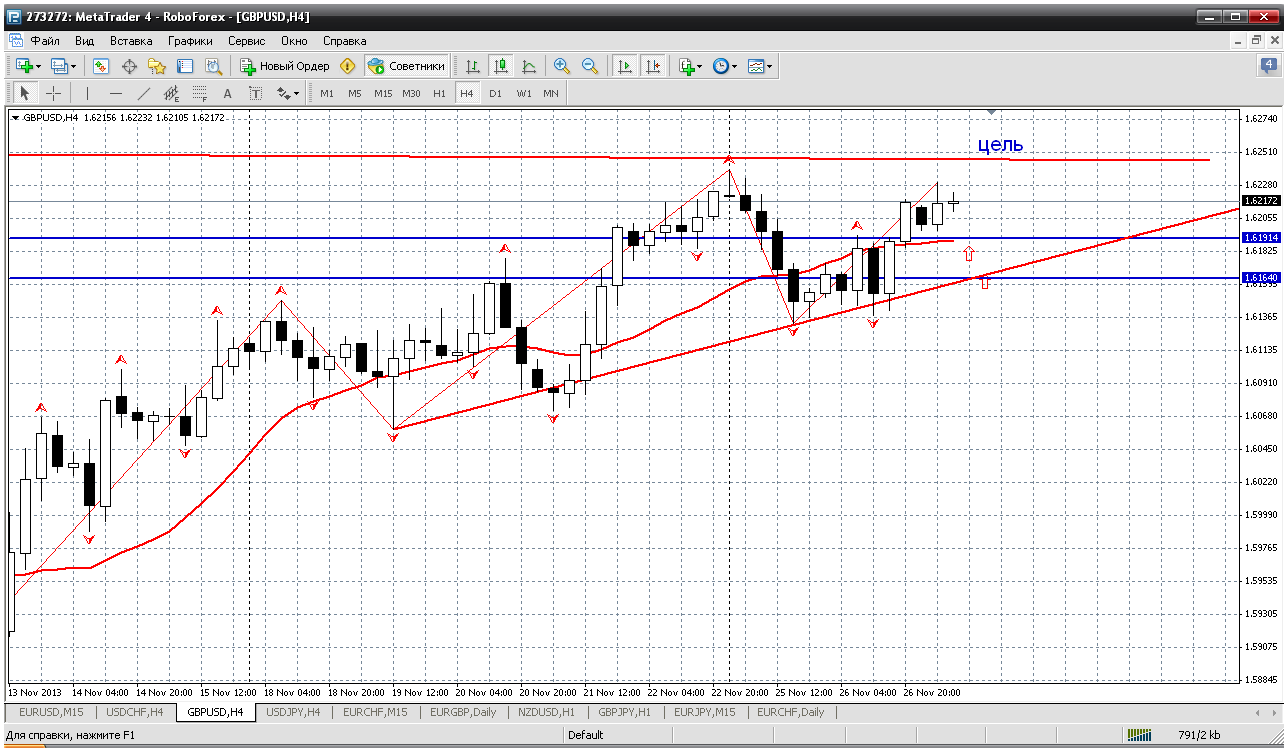Select the Equidistant Channel tool
This screenshot has height=748, width=1288.
(172, 93)
